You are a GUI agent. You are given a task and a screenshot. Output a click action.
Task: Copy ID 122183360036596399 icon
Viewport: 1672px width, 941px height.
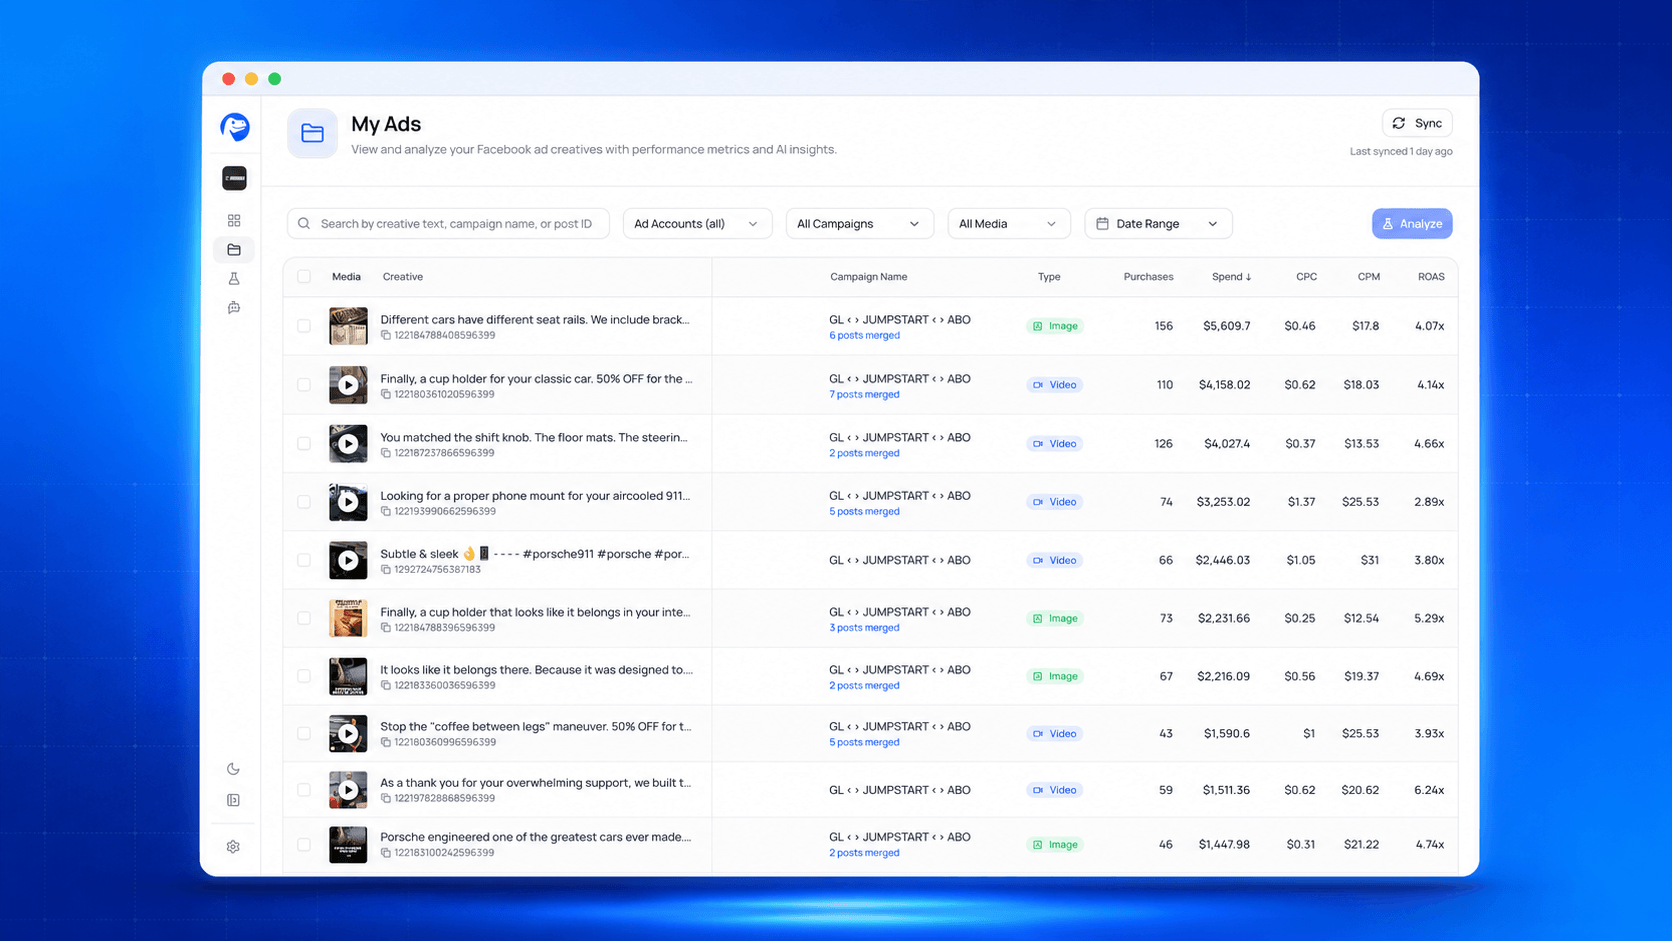(386, 685)
